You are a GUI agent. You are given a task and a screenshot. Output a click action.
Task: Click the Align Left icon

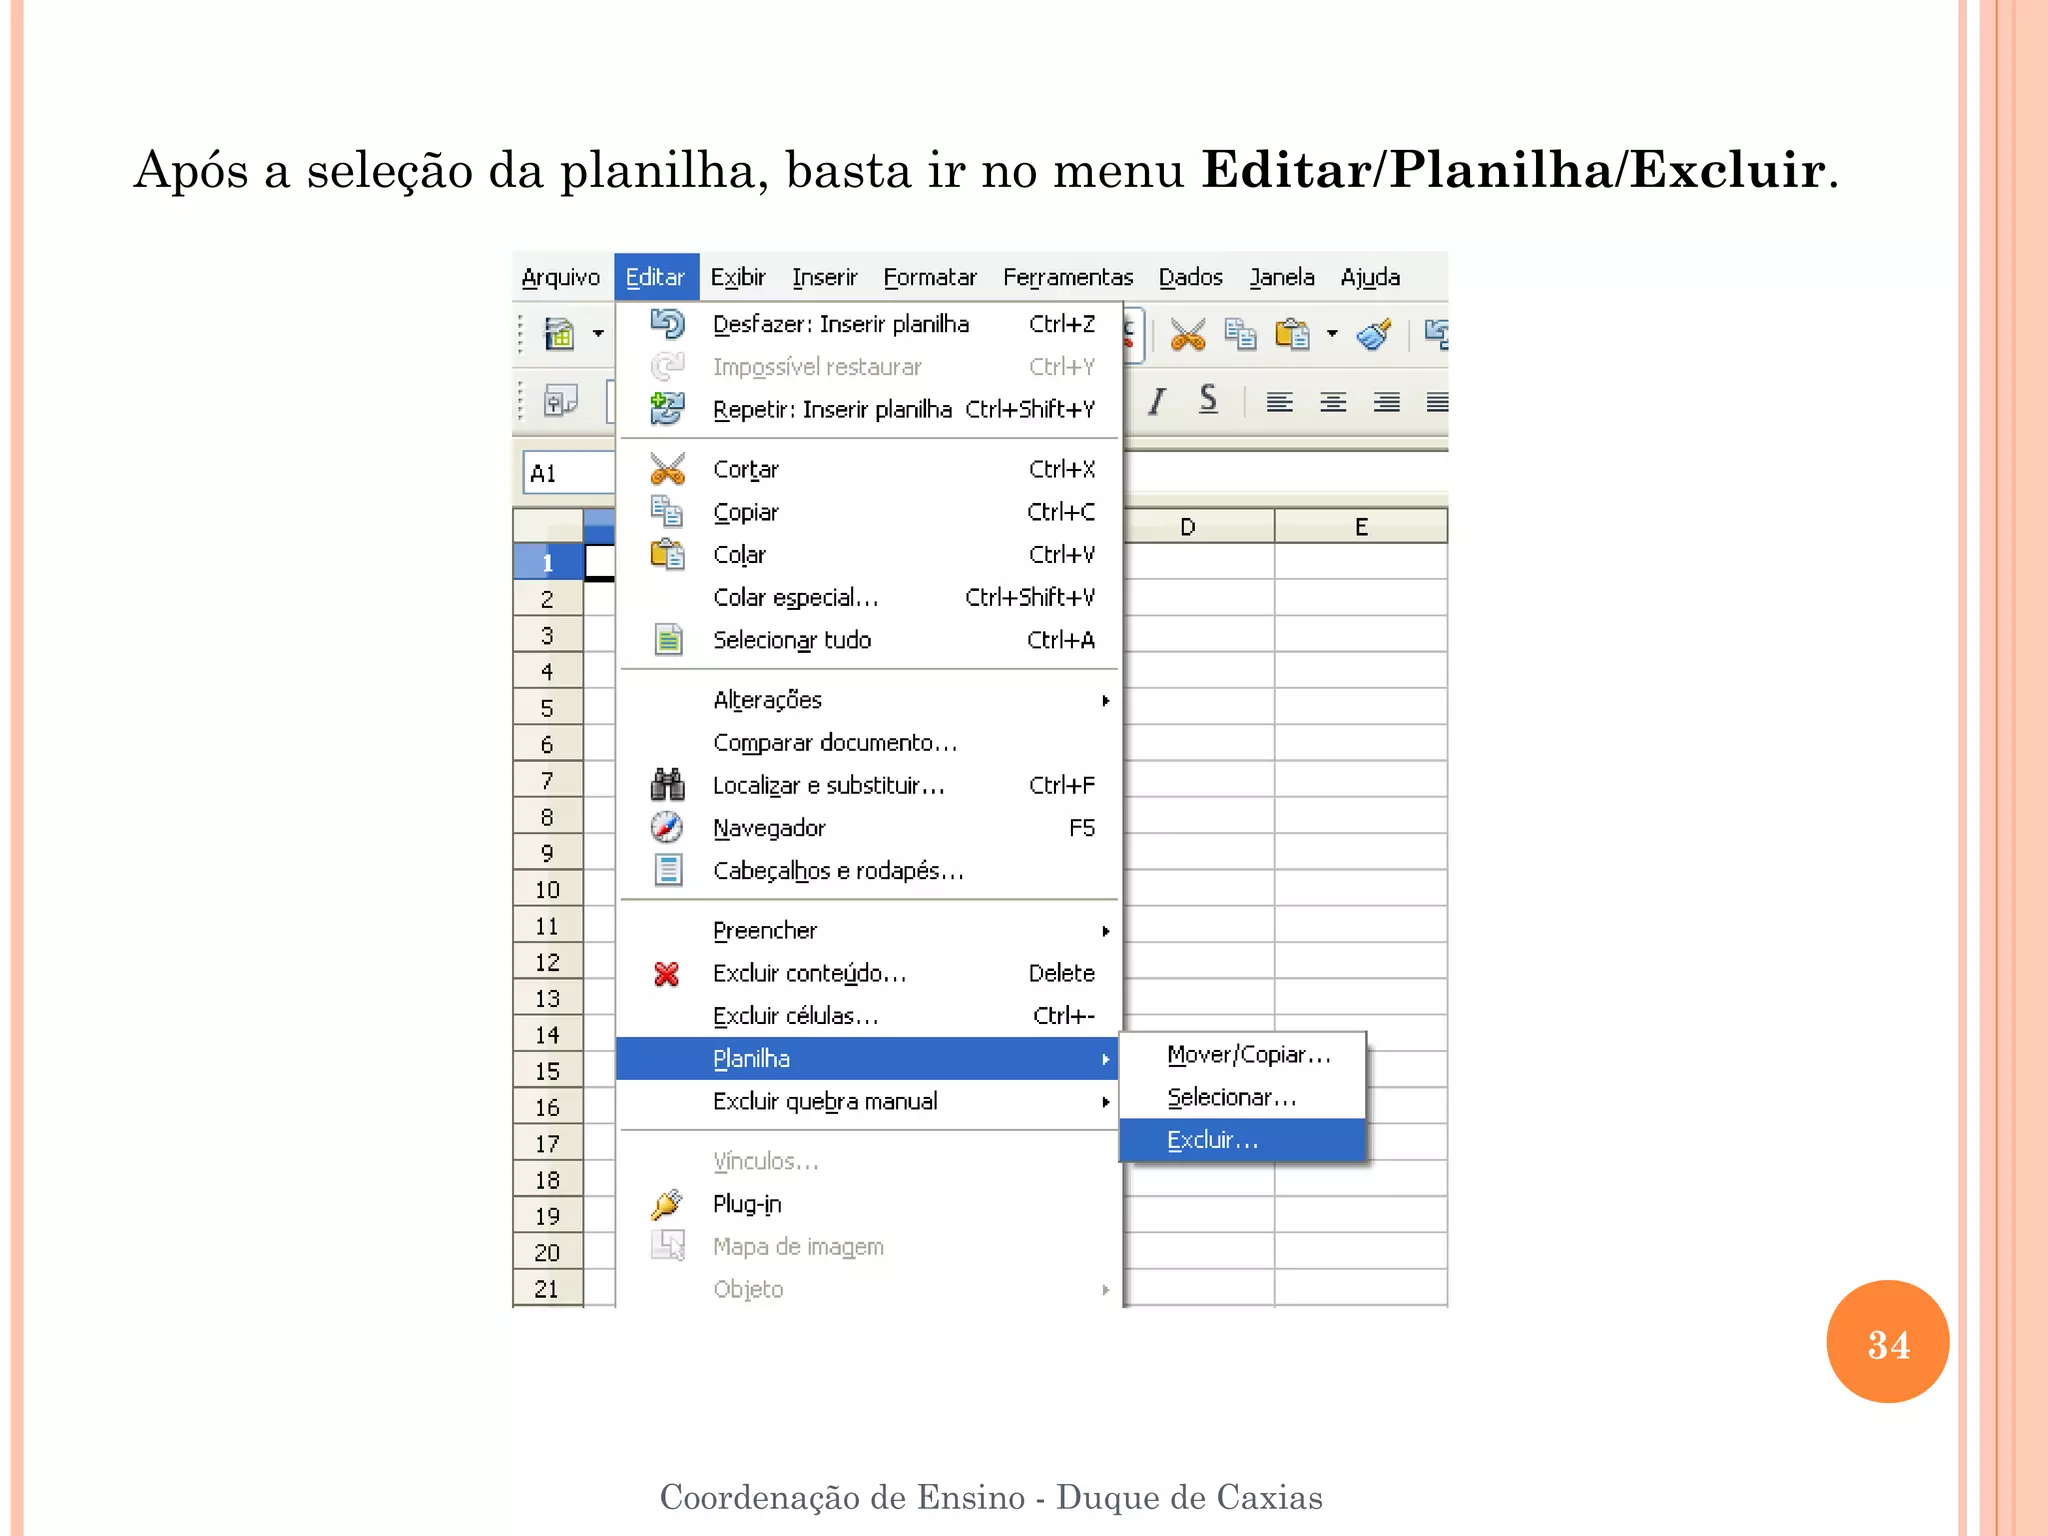(x=1279, y=402)
